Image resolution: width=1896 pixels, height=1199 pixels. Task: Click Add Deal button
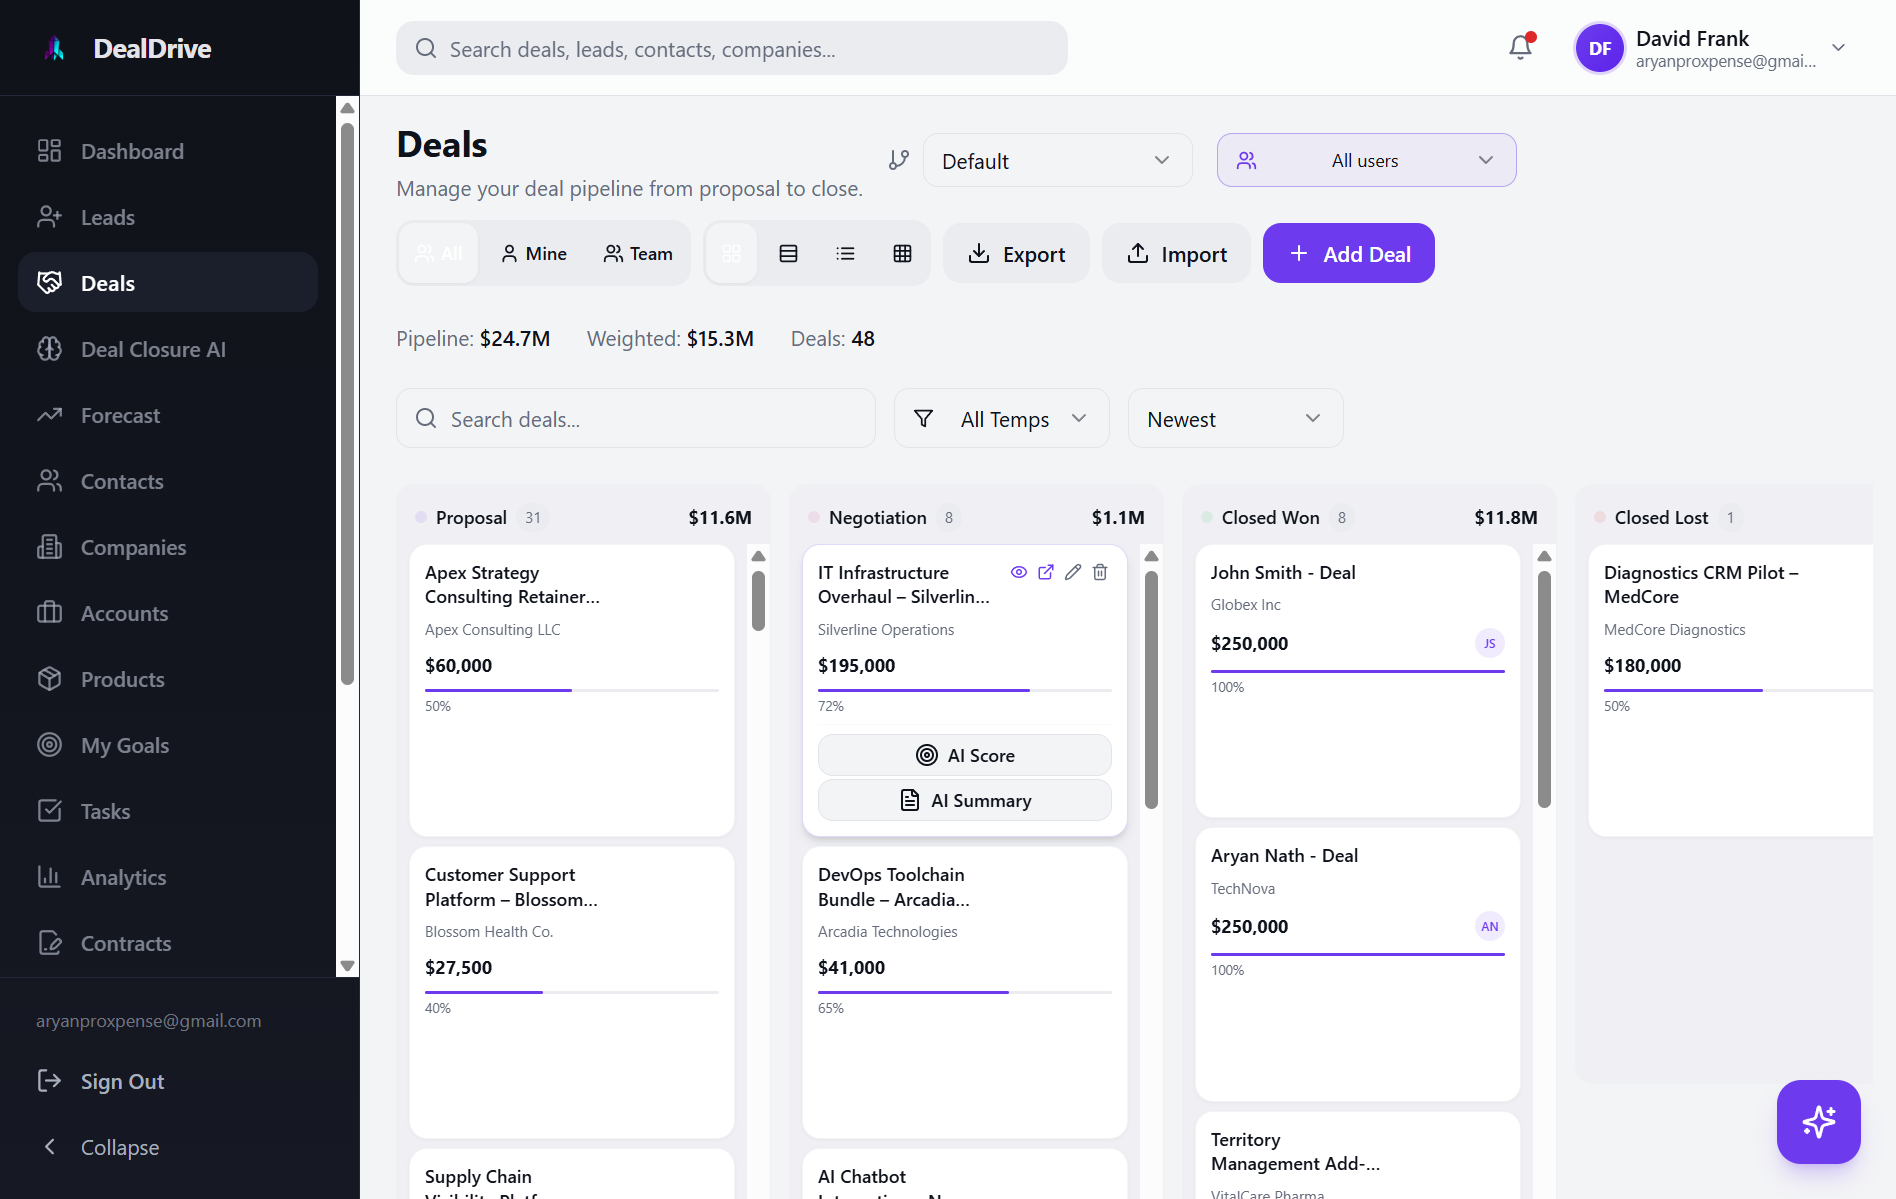pyautogui.click(x=1348, y=253)
